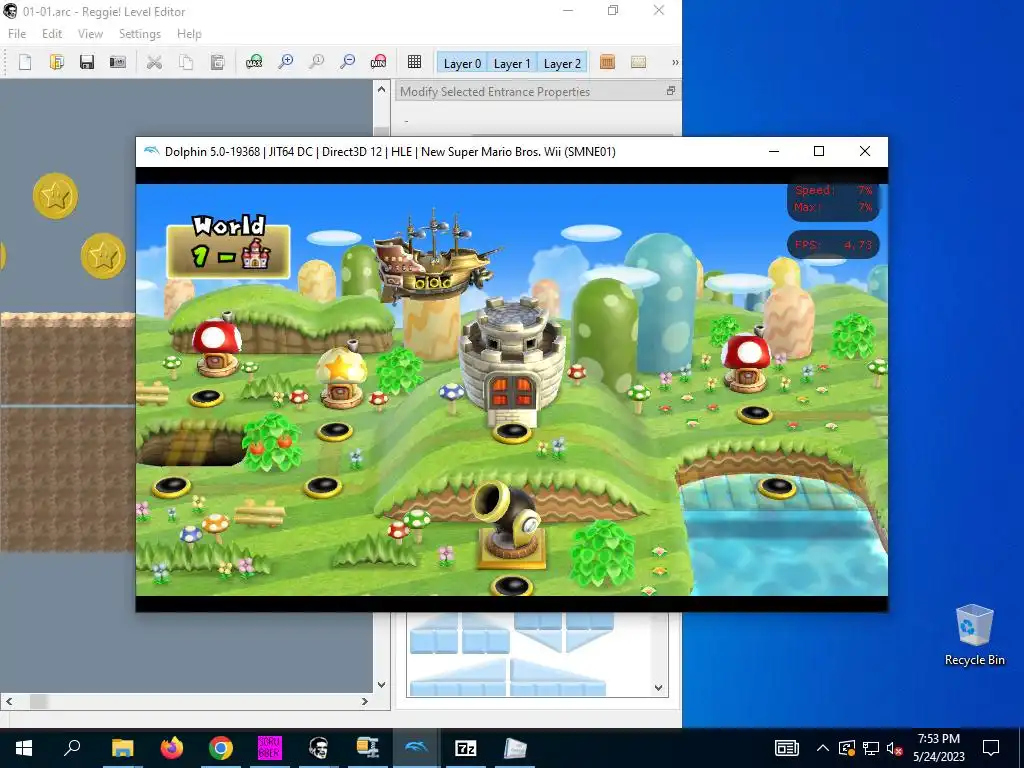Open 7-Zip from the taskbar
This screenshot has width=1024, height=768.
click(466, 748)
